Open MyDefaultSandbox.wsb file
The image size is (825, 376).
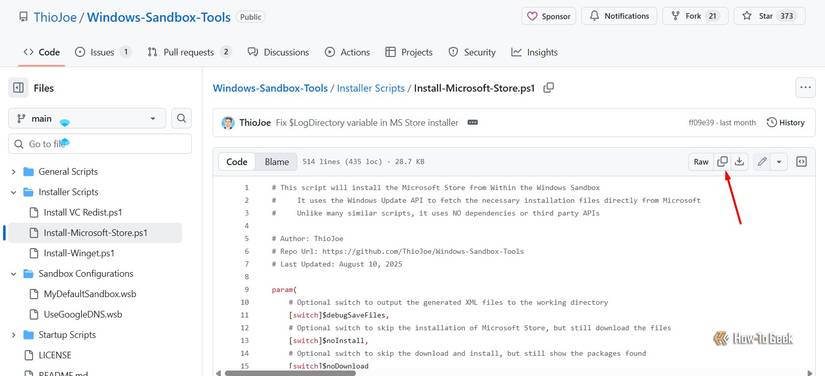[89, 294]
